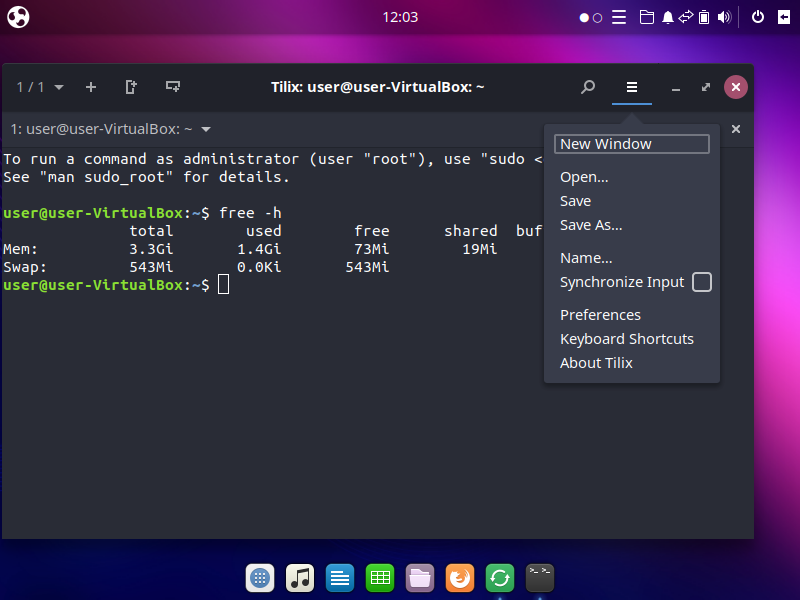Image resolution: width=800 pixels, height=600 pixels.
Task: Click the power button icon
Action: point(758,17)
